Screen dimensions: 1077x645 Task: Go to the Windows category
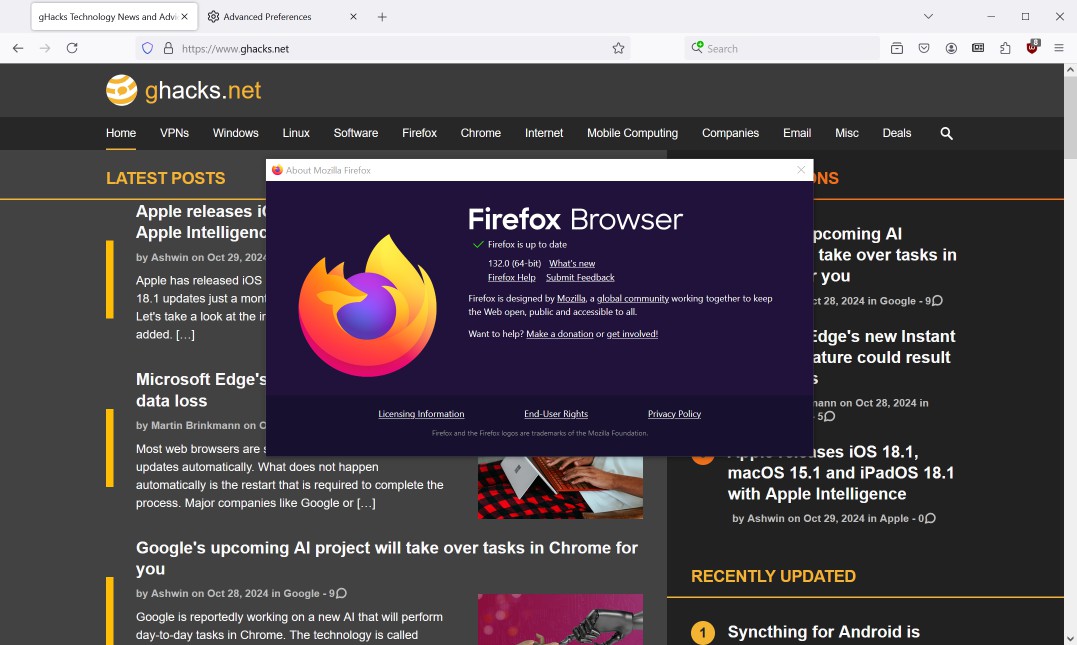click(x=236, y=133)
